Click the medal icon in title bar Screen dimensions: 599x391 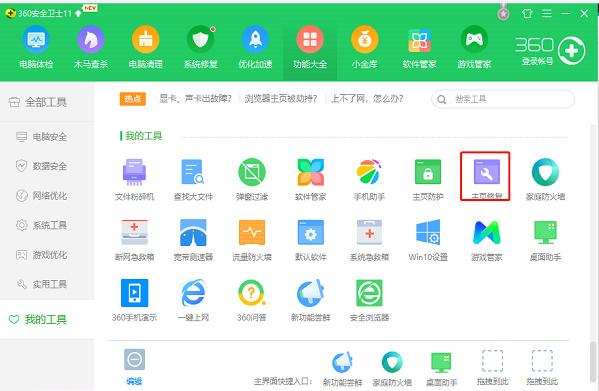pos(503,13)
